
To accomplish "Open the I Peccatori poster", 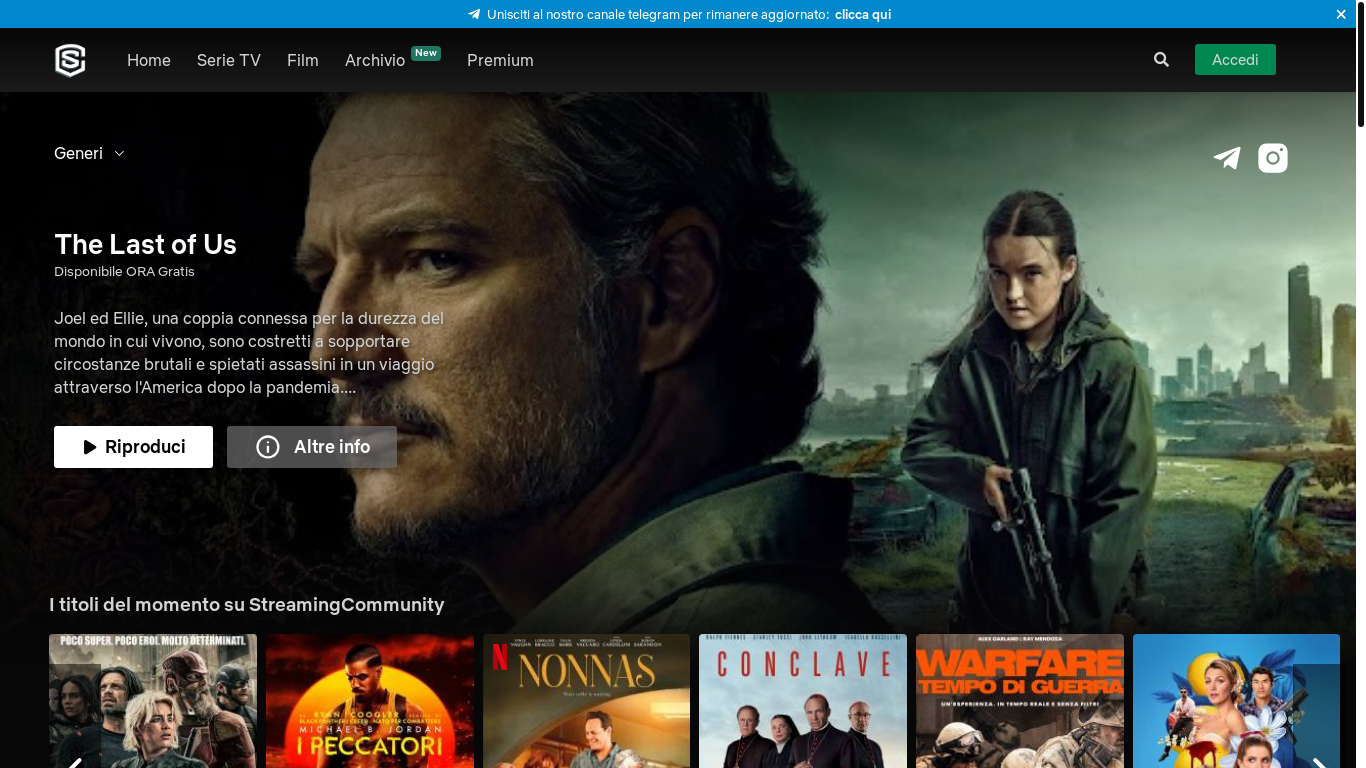I will (x=370, y=701).
